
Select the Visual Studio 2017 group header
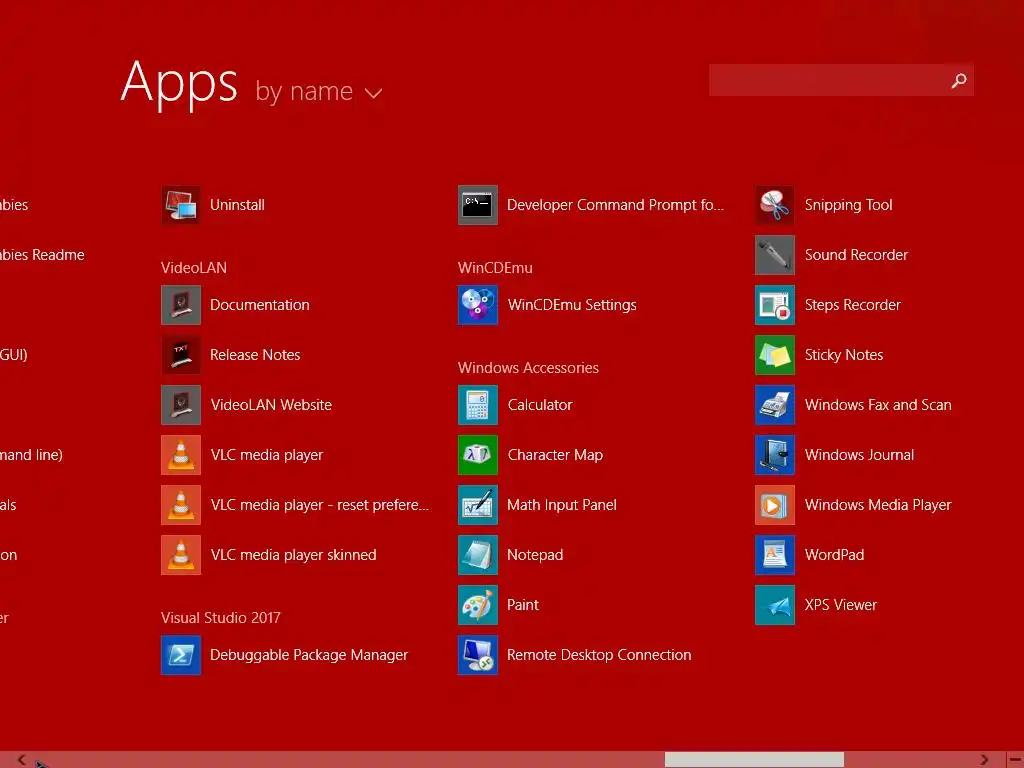221,618
